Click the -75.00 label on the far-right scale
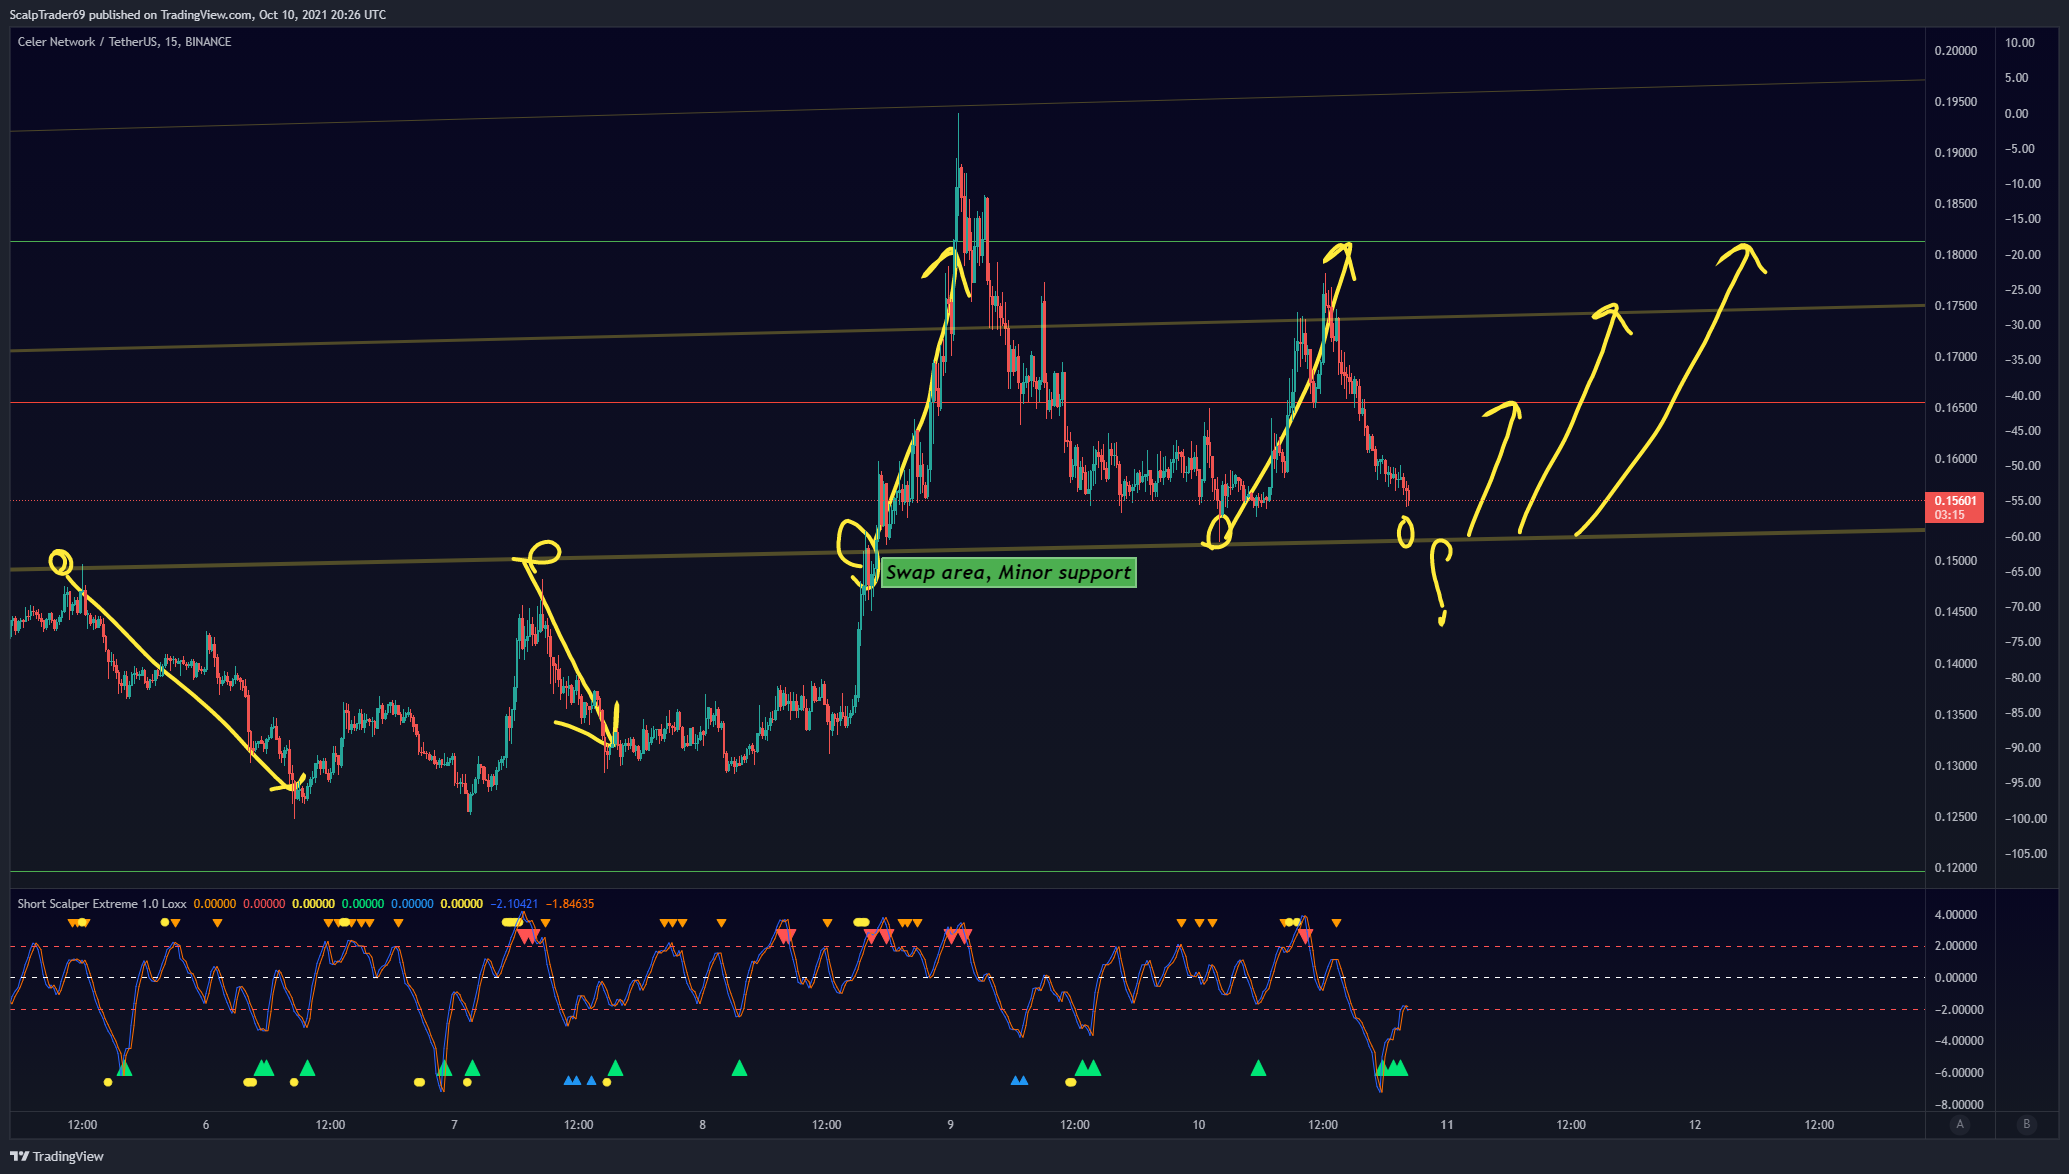This screenshot has height=1174, width=2069. tap(2022, 642)
